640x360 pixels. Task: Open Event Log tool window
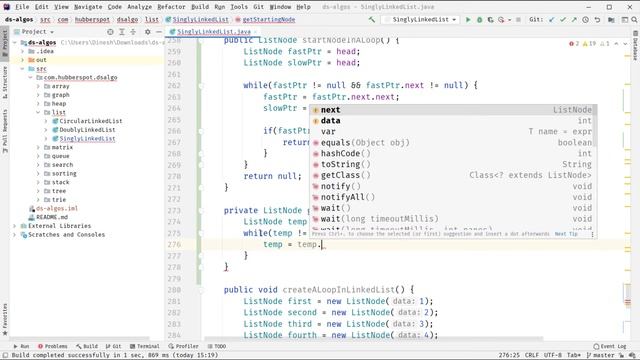pyautogui.click(x=609, y=346)
